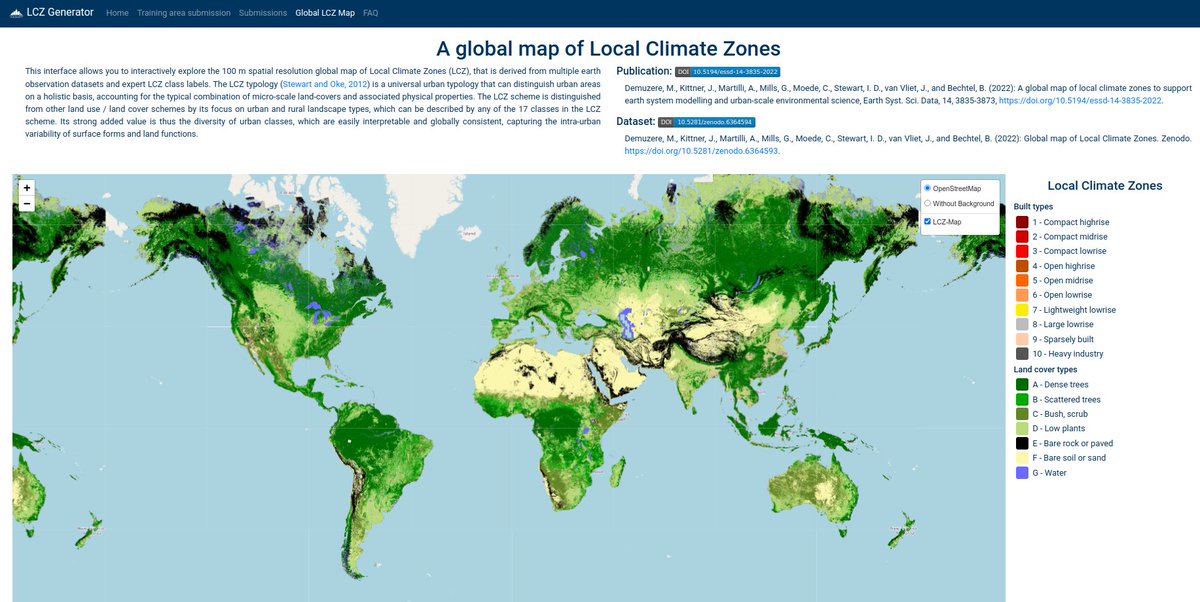
Task: Click Open midrise color swatch
Action: [x=1022, y=281]
